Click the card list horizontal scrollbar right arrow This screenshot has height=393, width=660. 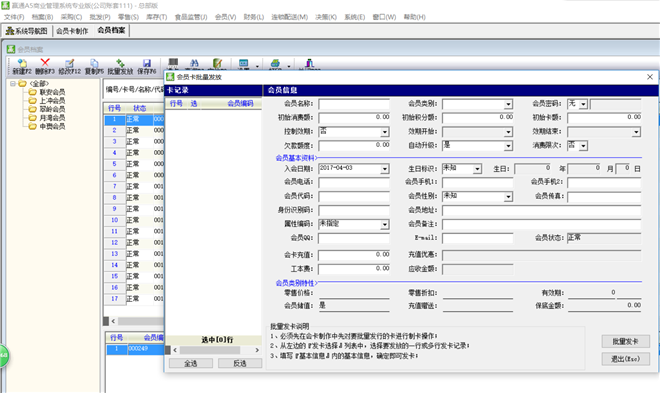(257, 350)
